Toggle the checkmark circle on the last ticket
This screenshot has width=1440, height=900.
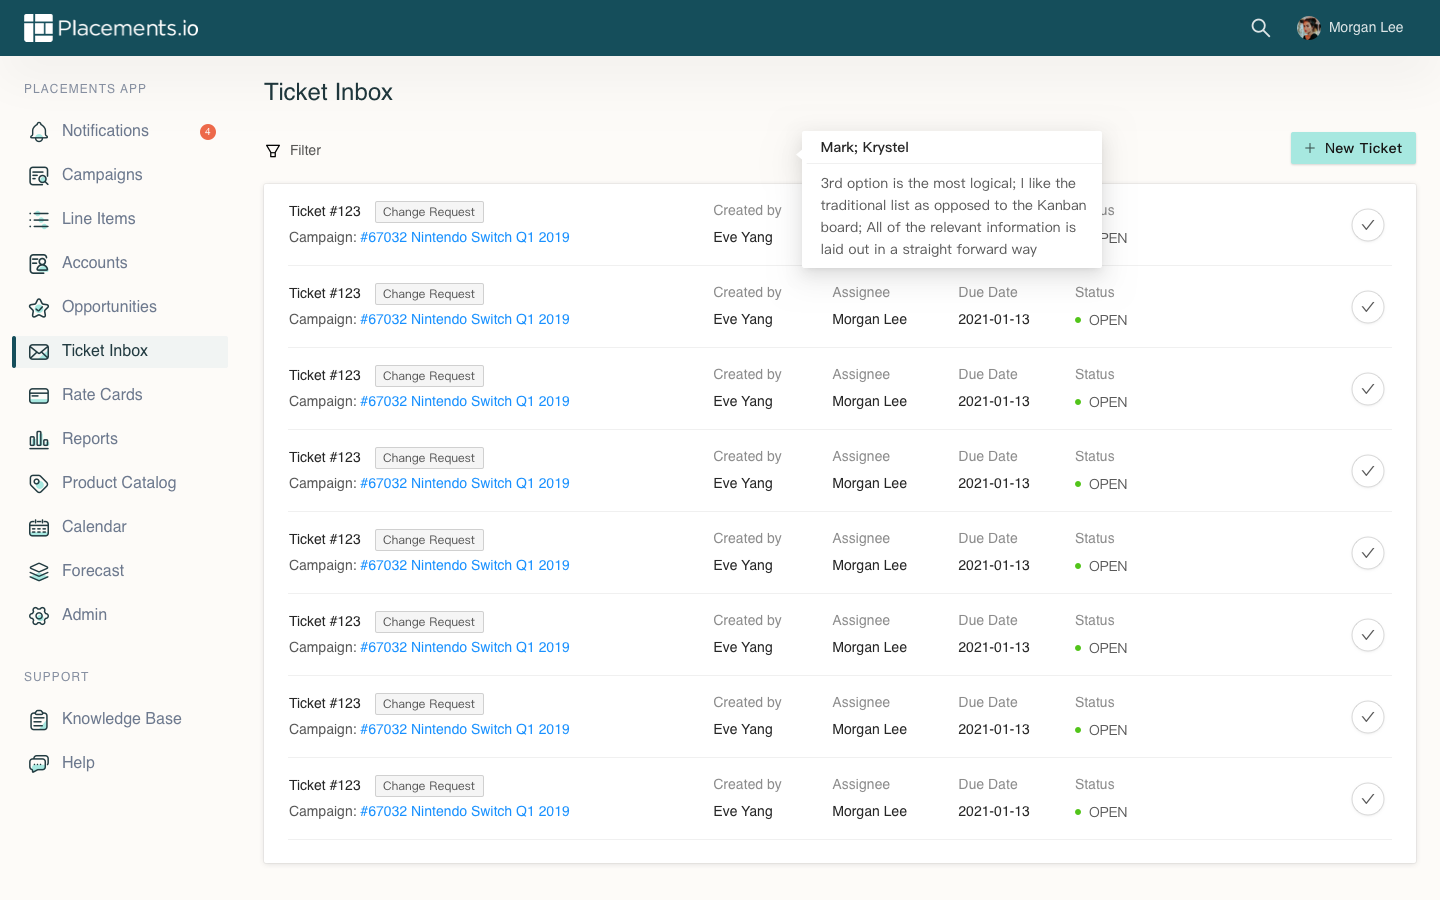[1367, 799]
